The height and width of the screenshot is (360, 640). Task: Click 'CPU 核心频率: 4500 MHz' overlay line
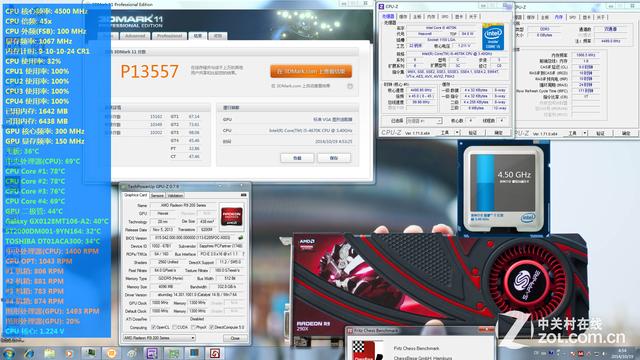[46, 11]
